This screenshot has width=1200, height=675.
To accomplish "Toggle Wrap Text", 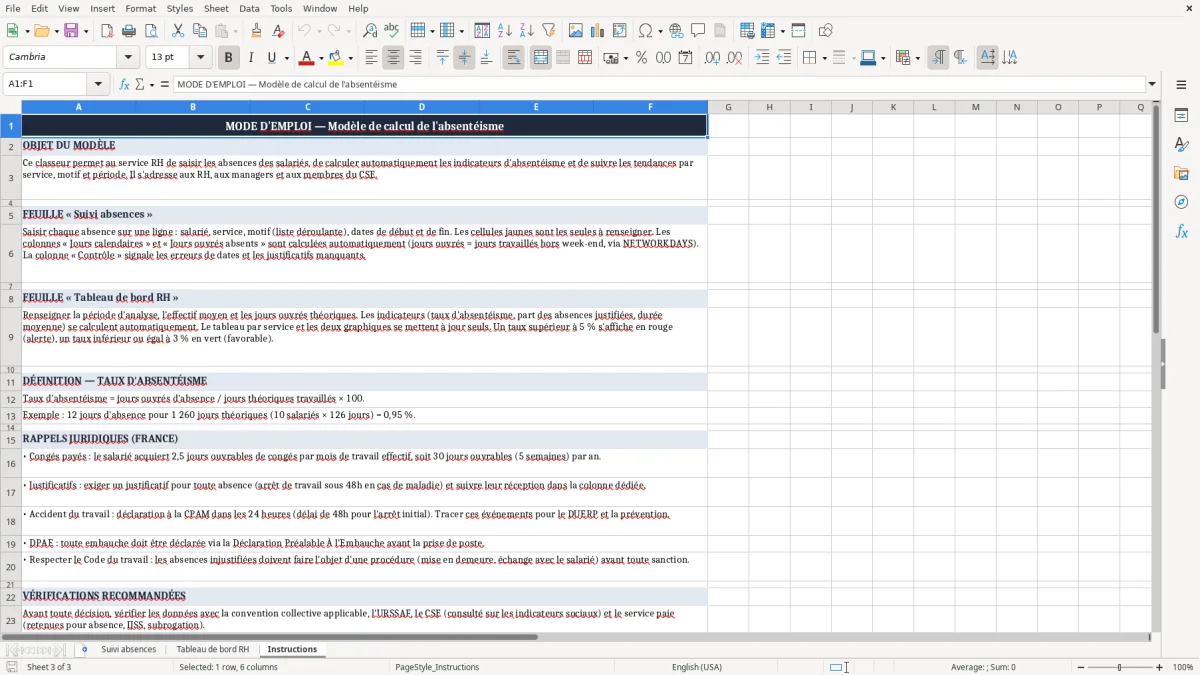I will [x=513, y=58].
